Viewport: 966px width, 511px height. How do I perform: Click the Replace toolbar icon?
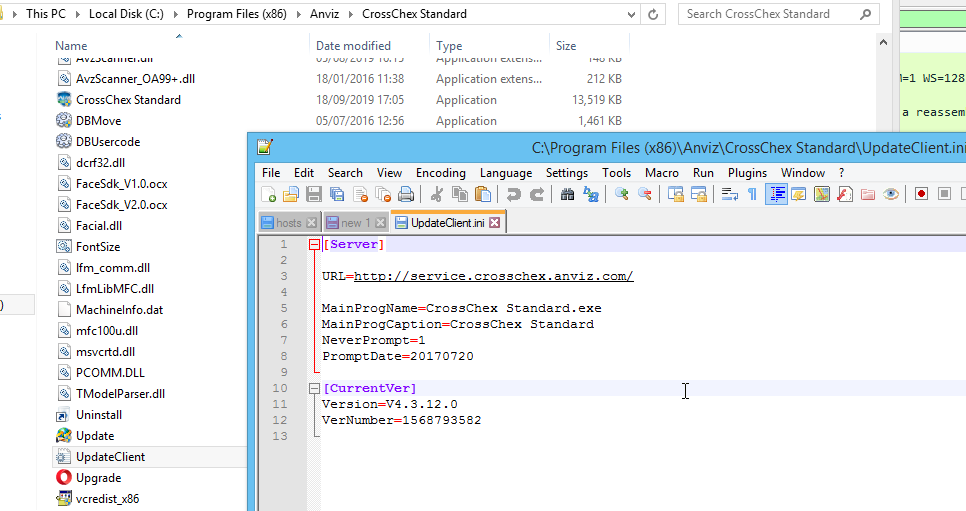pyautogui.click(x=591, y=195)
